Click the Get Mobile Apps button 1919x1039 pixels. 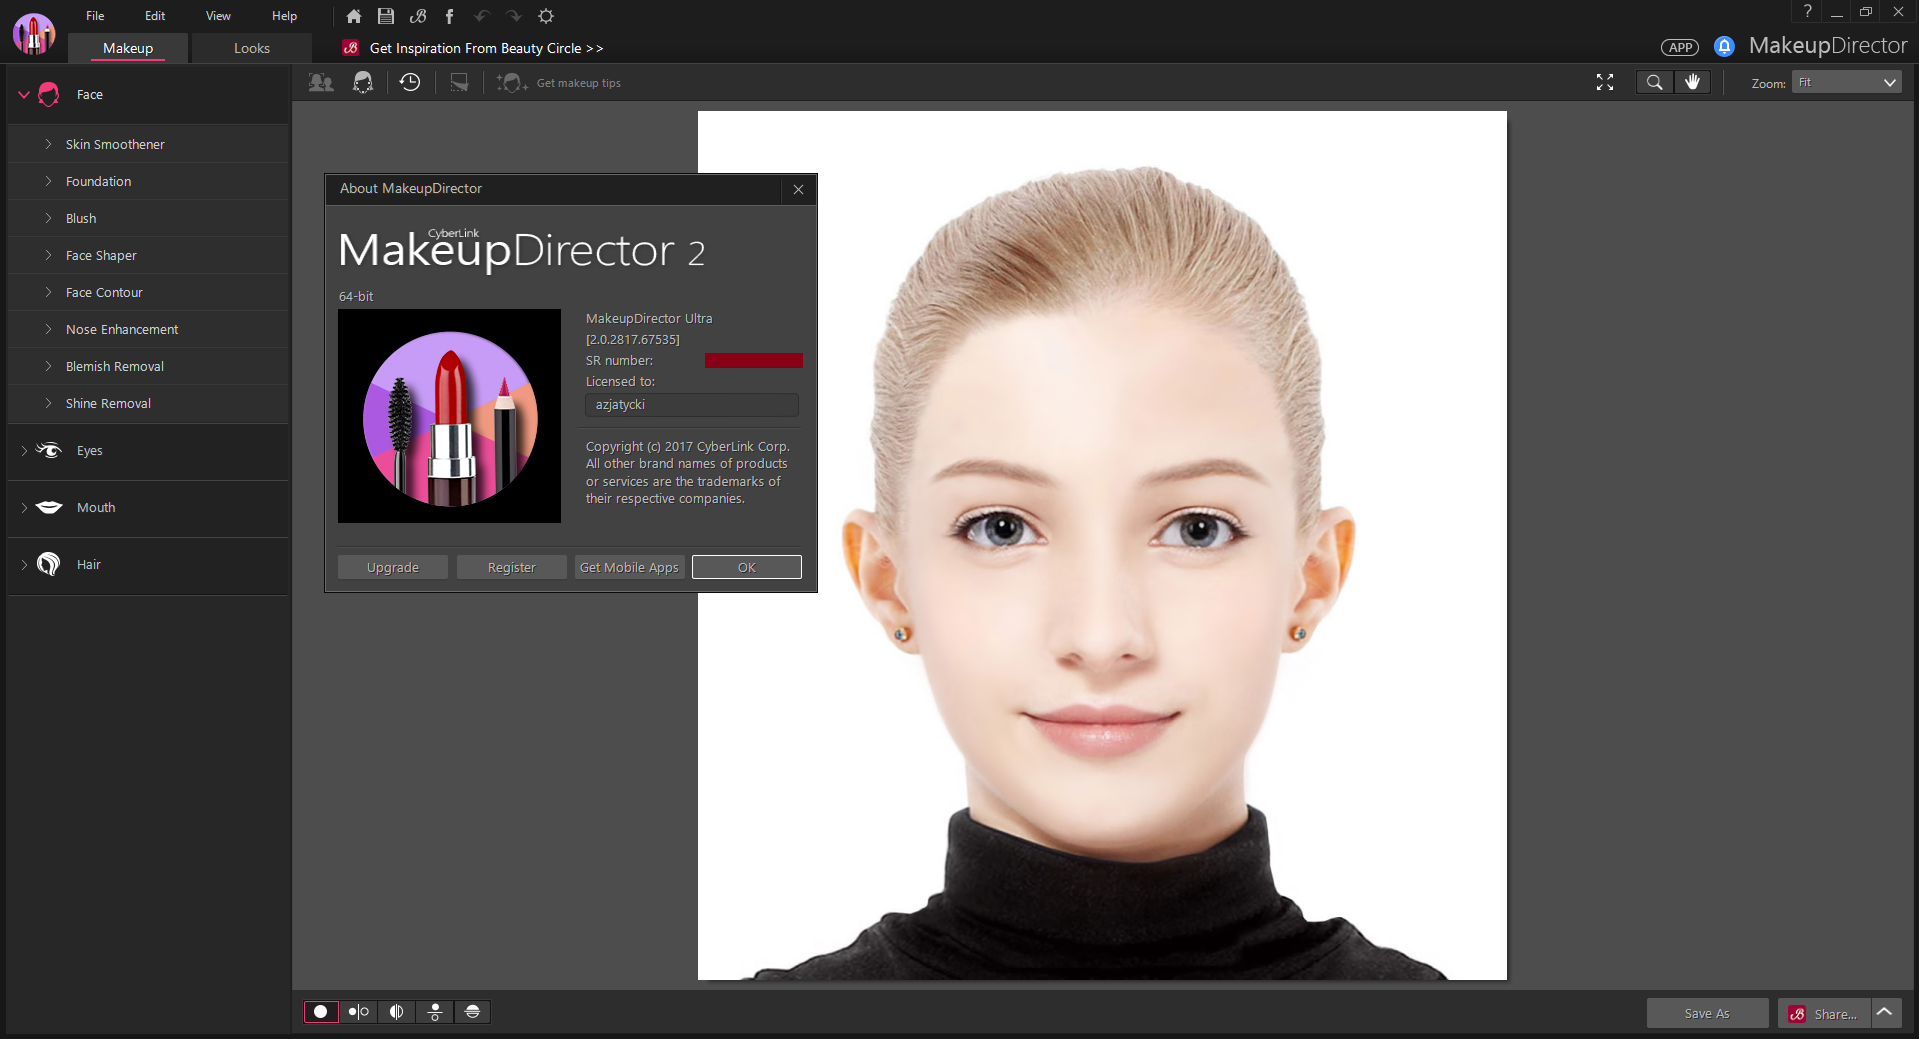629,567
